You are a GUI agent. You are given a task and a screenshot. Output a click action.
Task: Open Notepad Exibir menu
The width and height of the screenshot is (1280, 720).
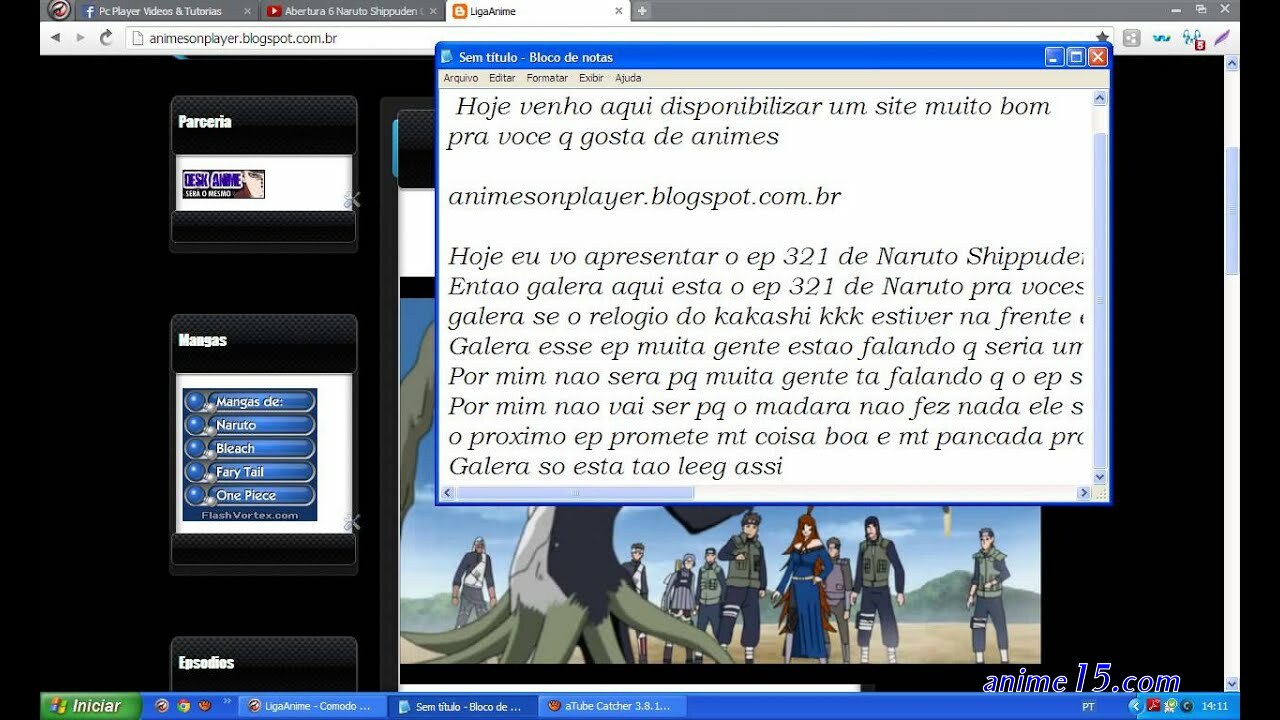(591, 78)
